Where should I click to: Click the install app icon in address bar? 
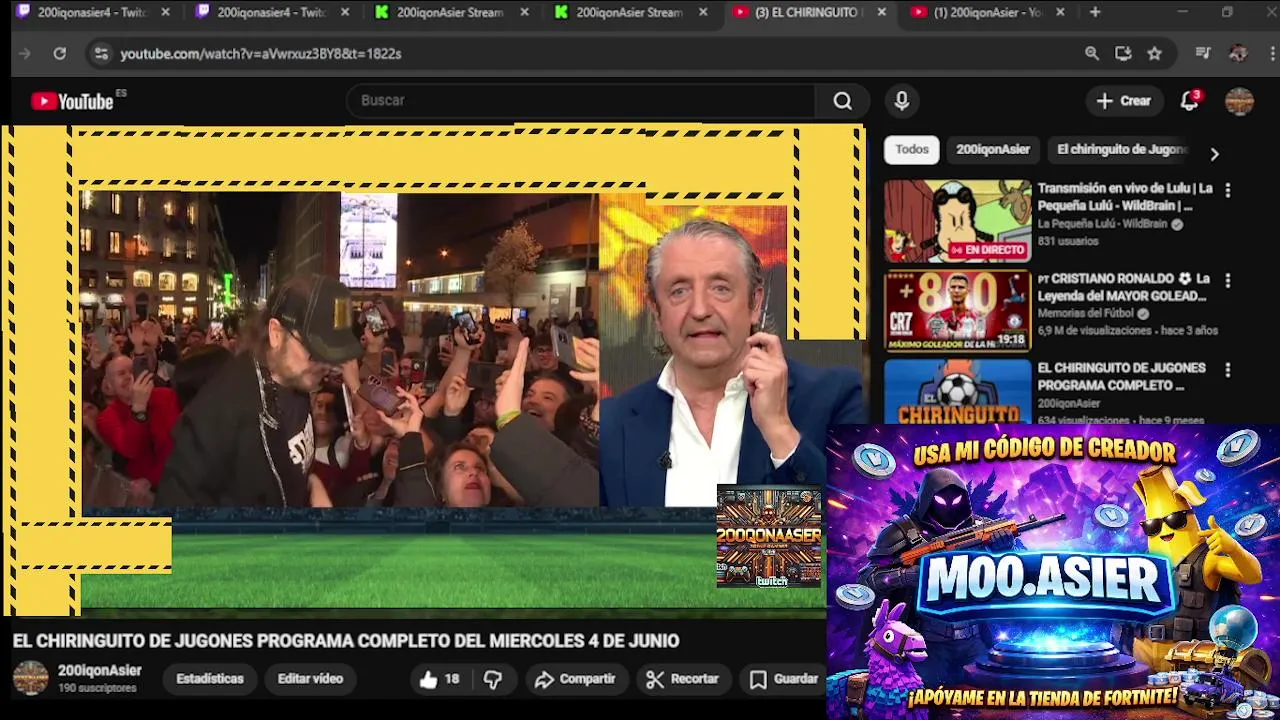tap(1123, 54)
